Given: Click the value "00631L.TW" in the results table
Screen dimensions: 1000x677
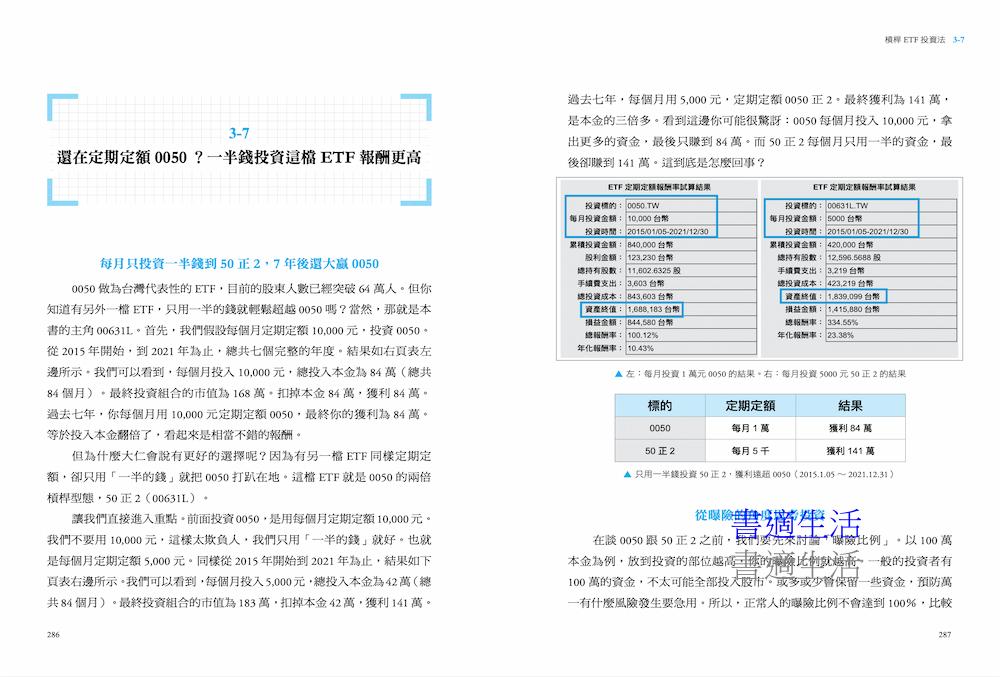Looking at the screenshot, I should (848, 205).
